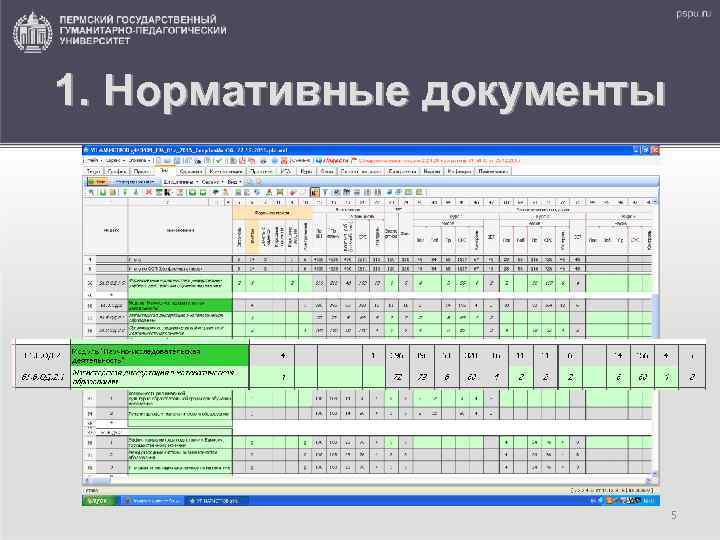Switch to the Практики tab
Image resolution: width=720 pixels, height=540 pixels.
(261, 172)
